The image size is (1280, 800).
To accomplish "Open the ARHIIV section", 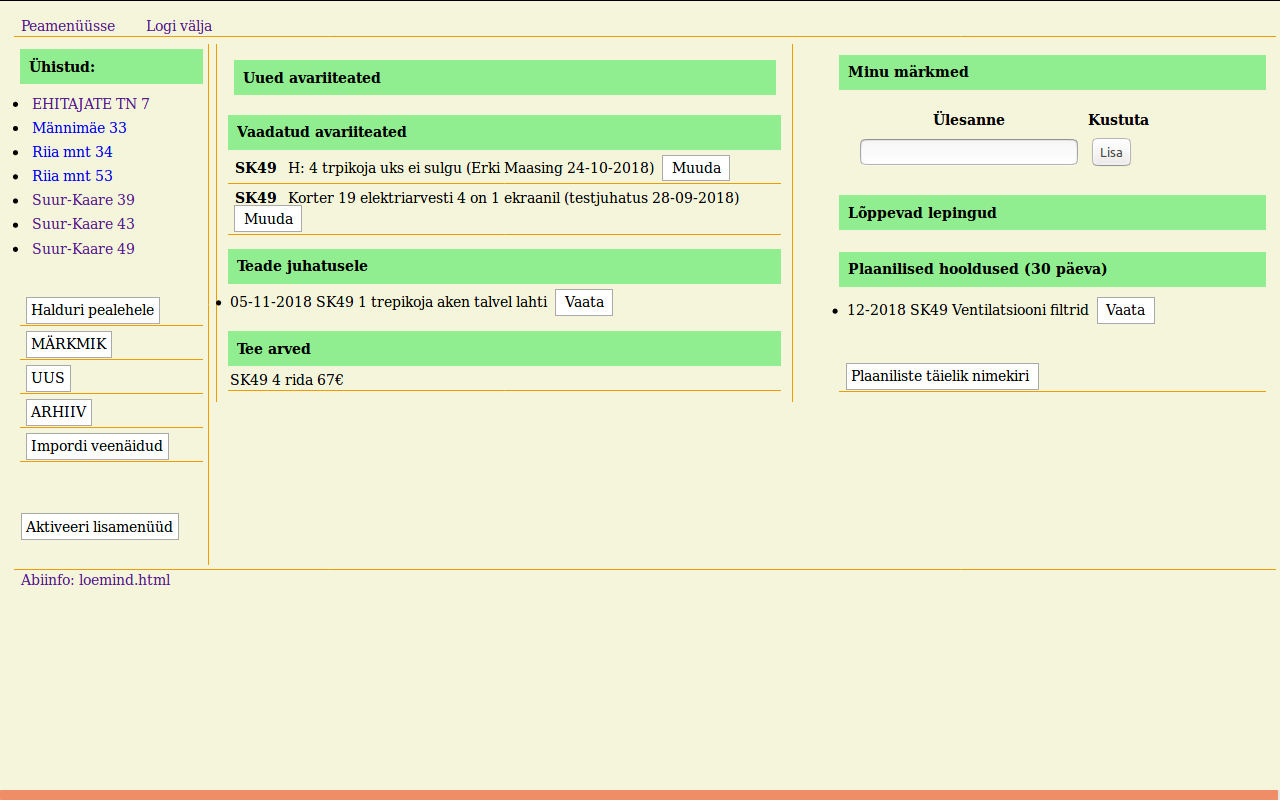I will click(x=59, y=412).
